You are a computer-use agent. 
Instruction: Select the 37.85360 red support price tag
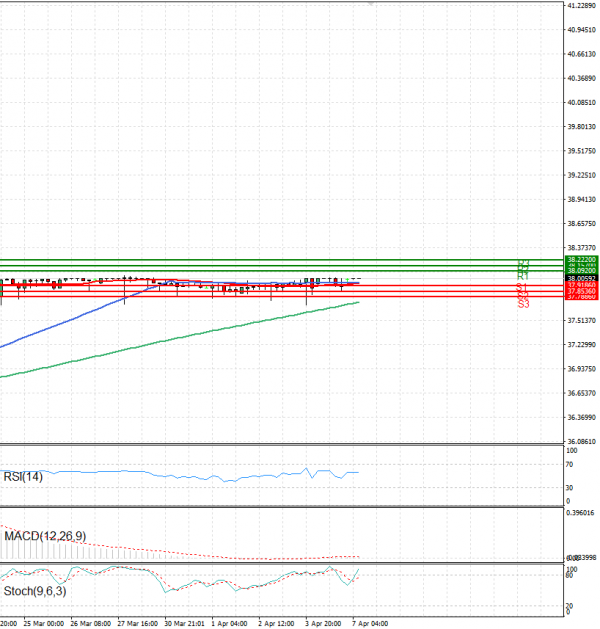(x=582, y=291)
